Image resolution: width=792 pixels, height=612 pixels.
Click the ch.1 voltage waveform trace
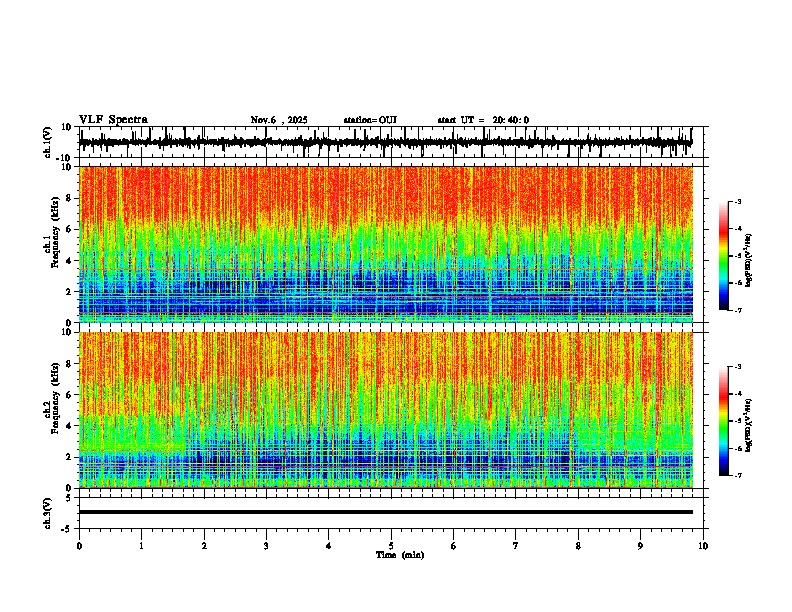pos(385,142)
